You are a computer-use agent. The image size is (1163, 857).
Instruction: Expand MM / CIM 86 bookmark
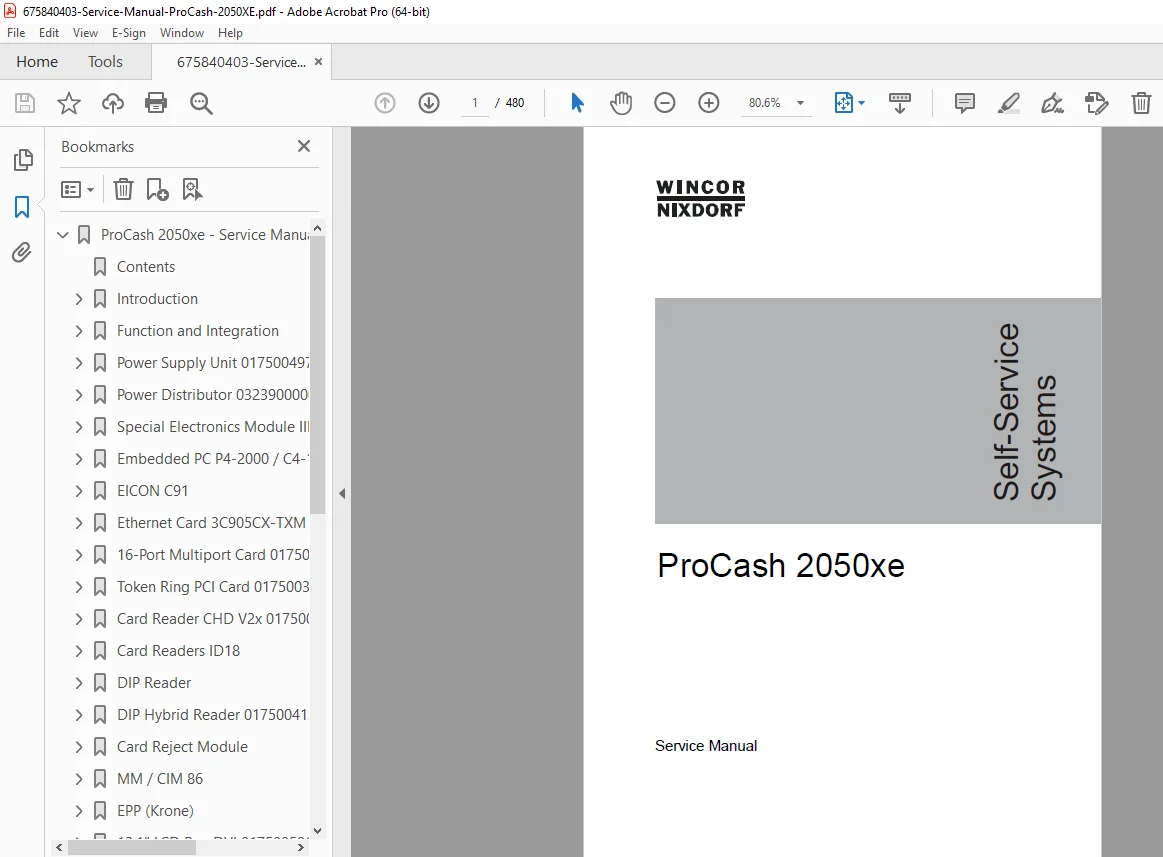point(79,778)
